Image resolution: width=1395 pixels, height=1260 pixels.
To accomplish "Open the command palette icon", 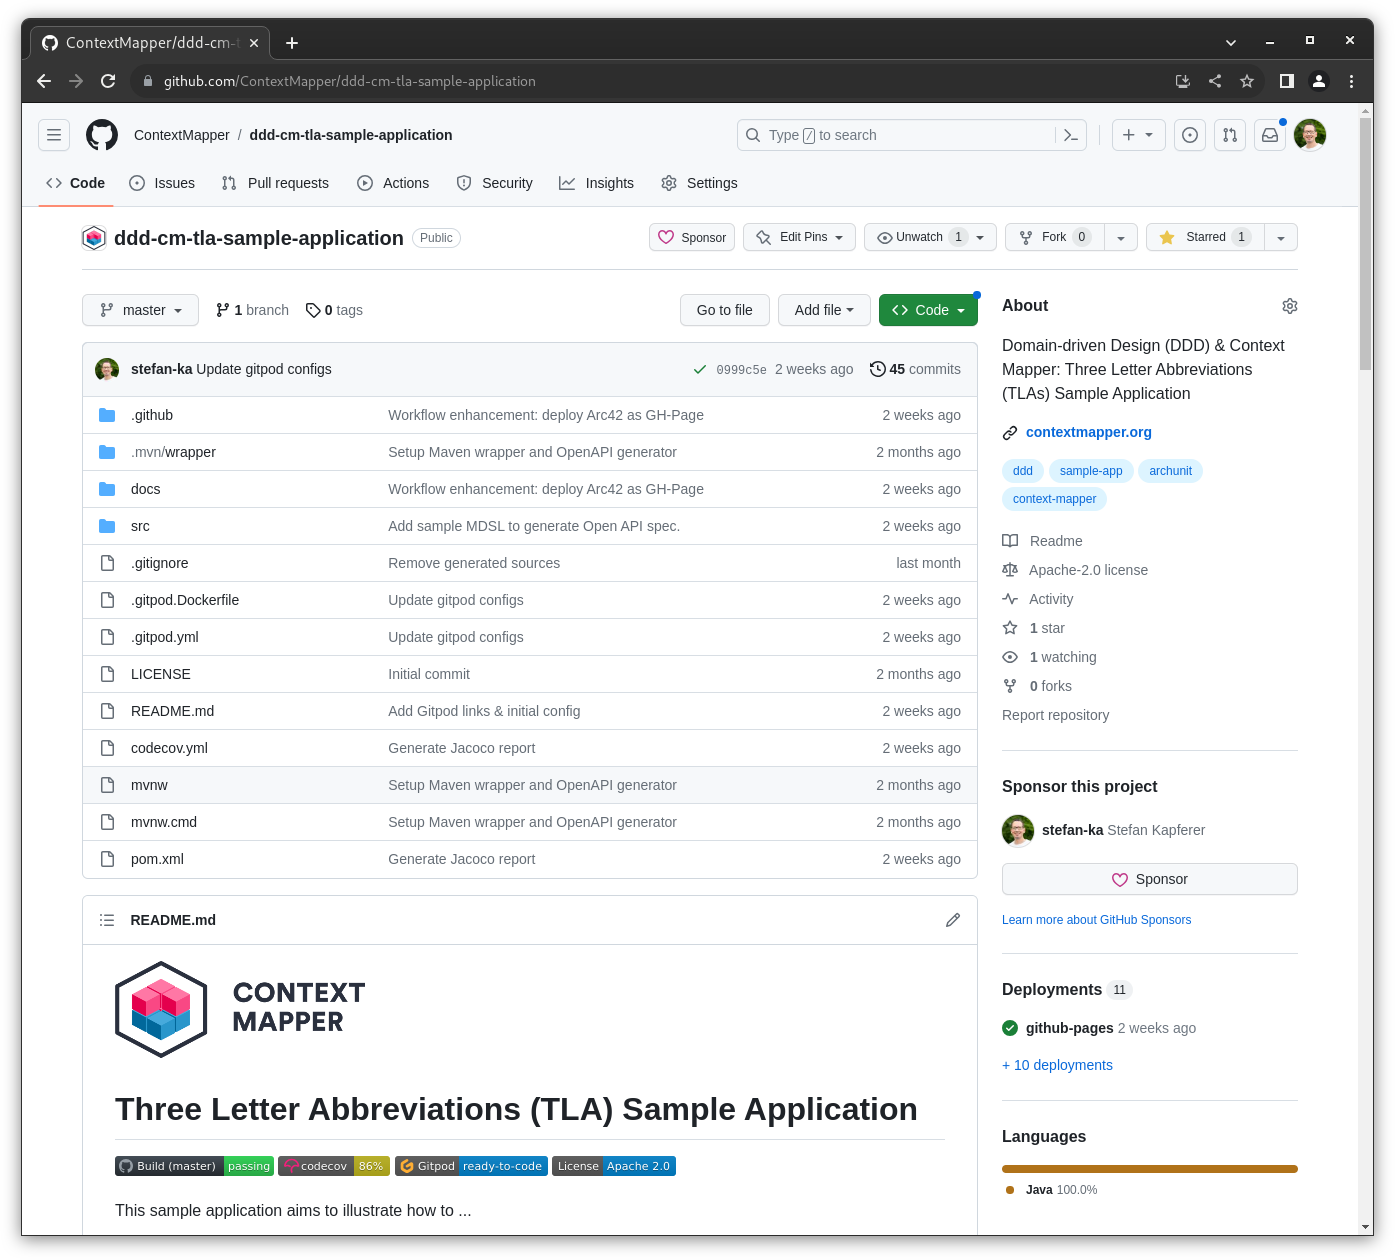I will click(1071, 135).
